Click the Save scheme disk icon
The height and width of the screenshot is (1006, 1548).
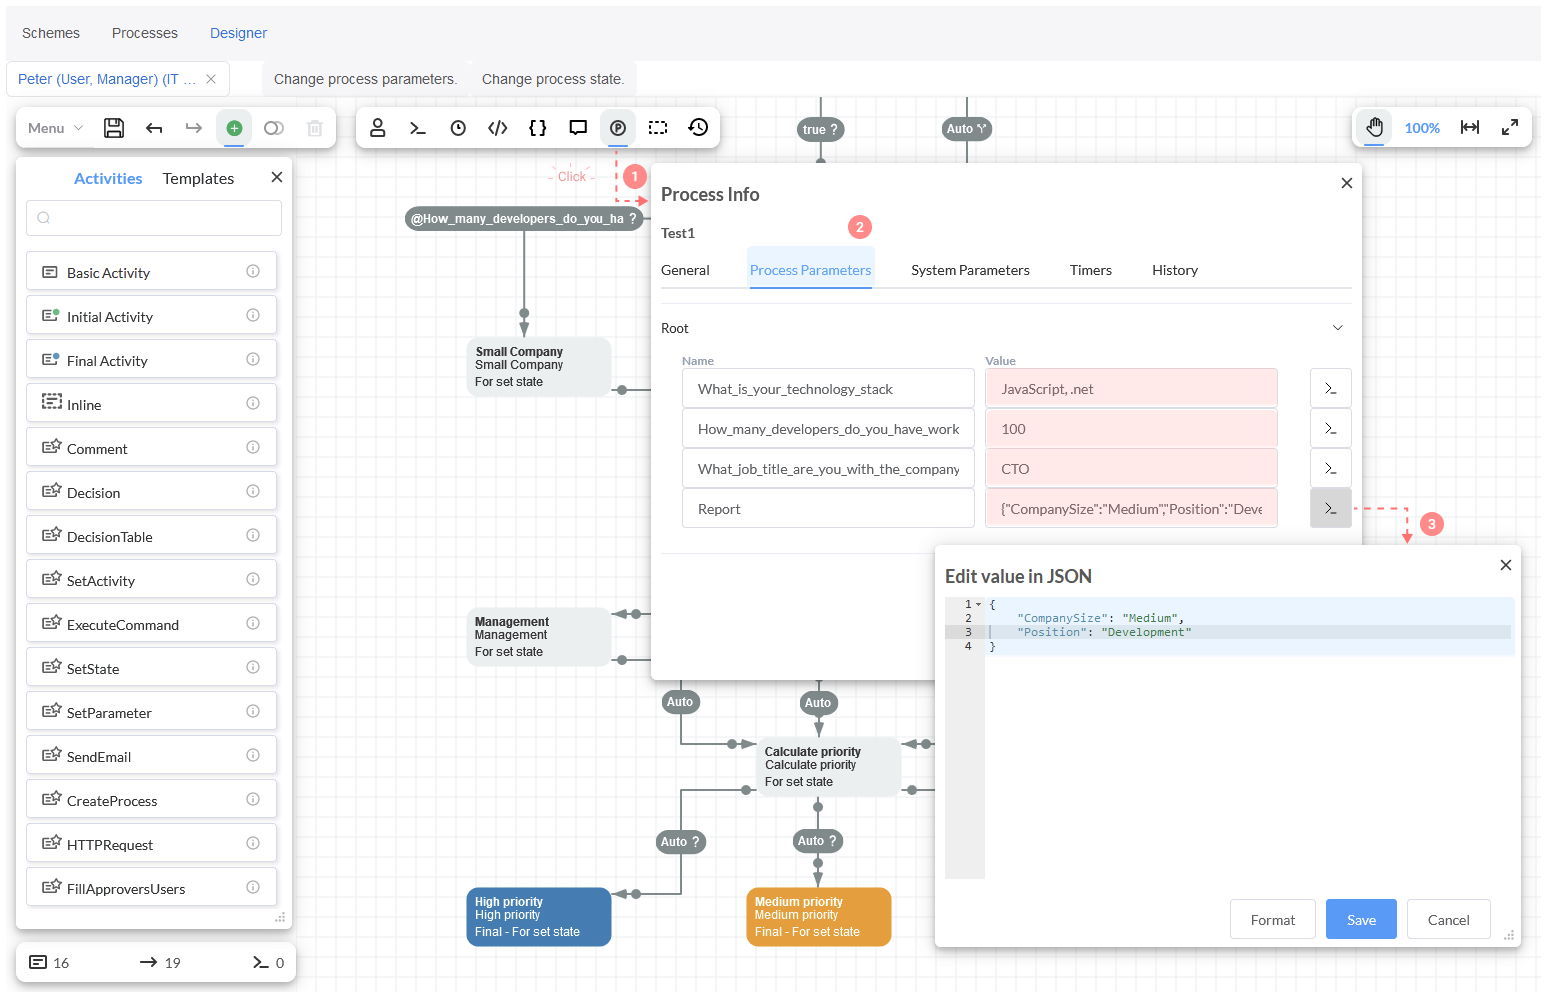(x=114, y=128)
